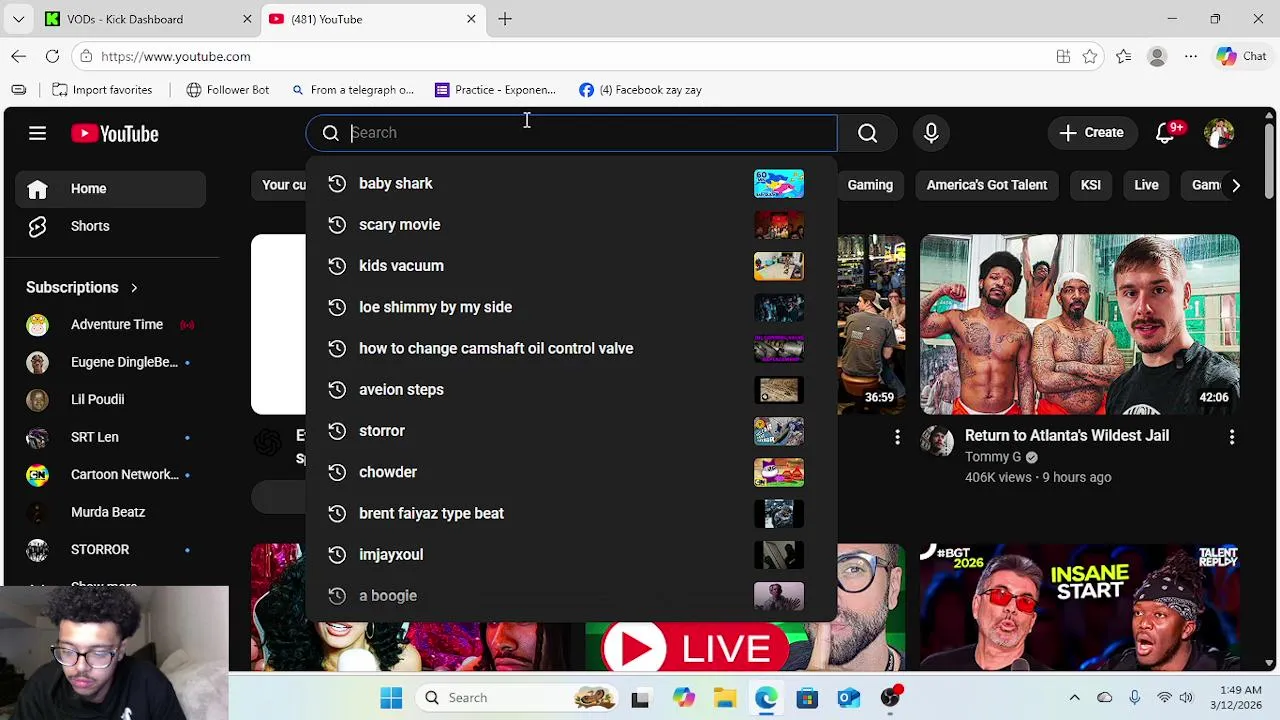Select 'brent faiyaz type beat' suggestion
Screen dimensions: 1280x720
(x=571, y=513)
